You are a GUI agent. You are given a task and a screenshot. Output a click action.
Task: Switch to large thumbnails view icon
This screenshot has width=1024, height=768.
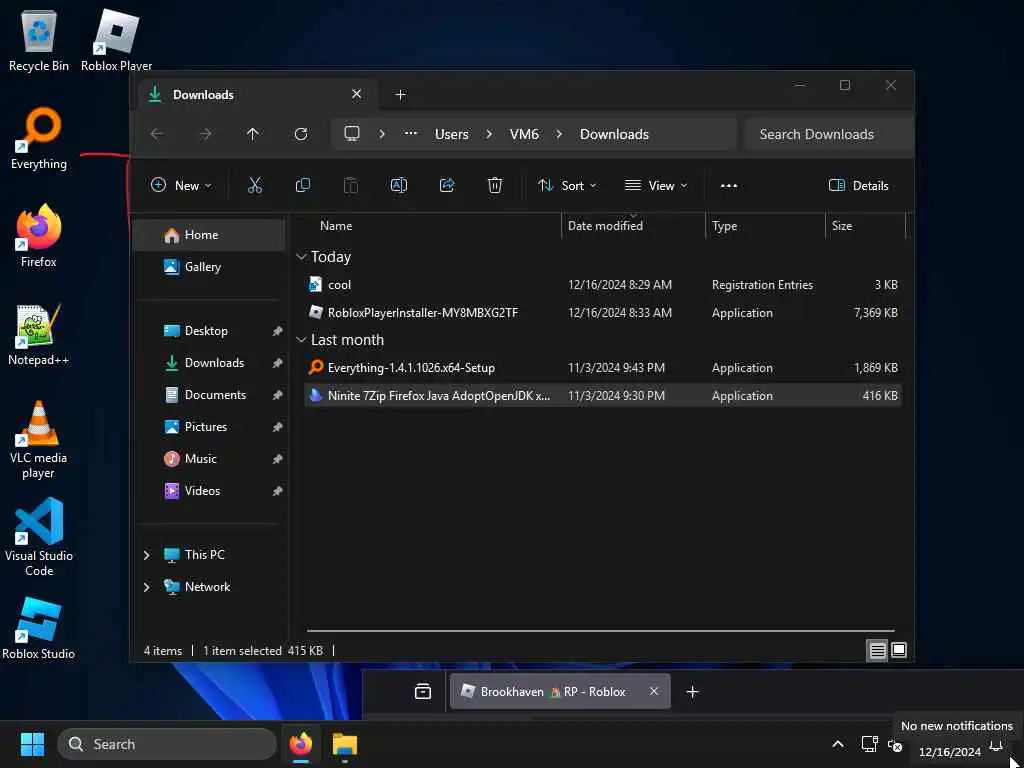point(899,650)
